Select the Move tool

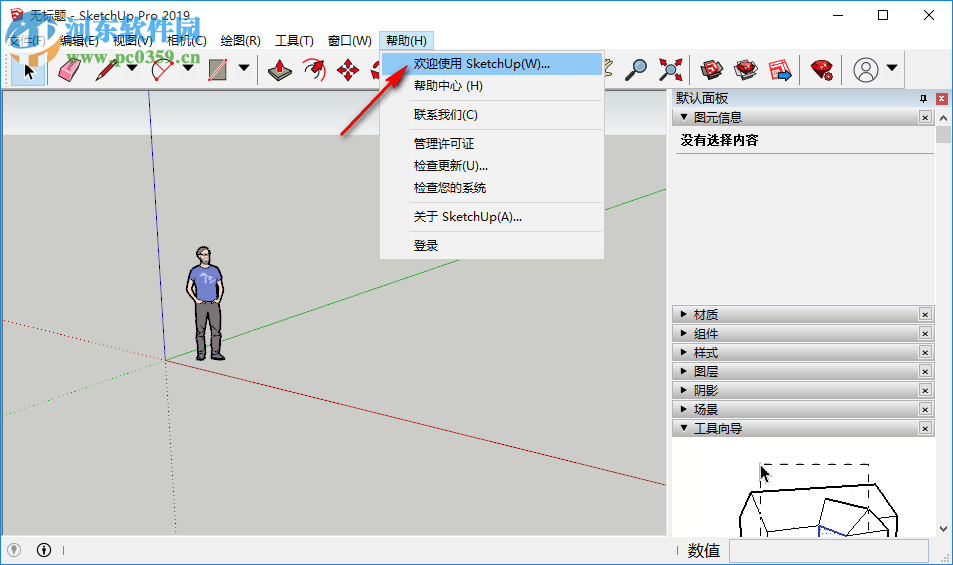(x=348, y=70)
